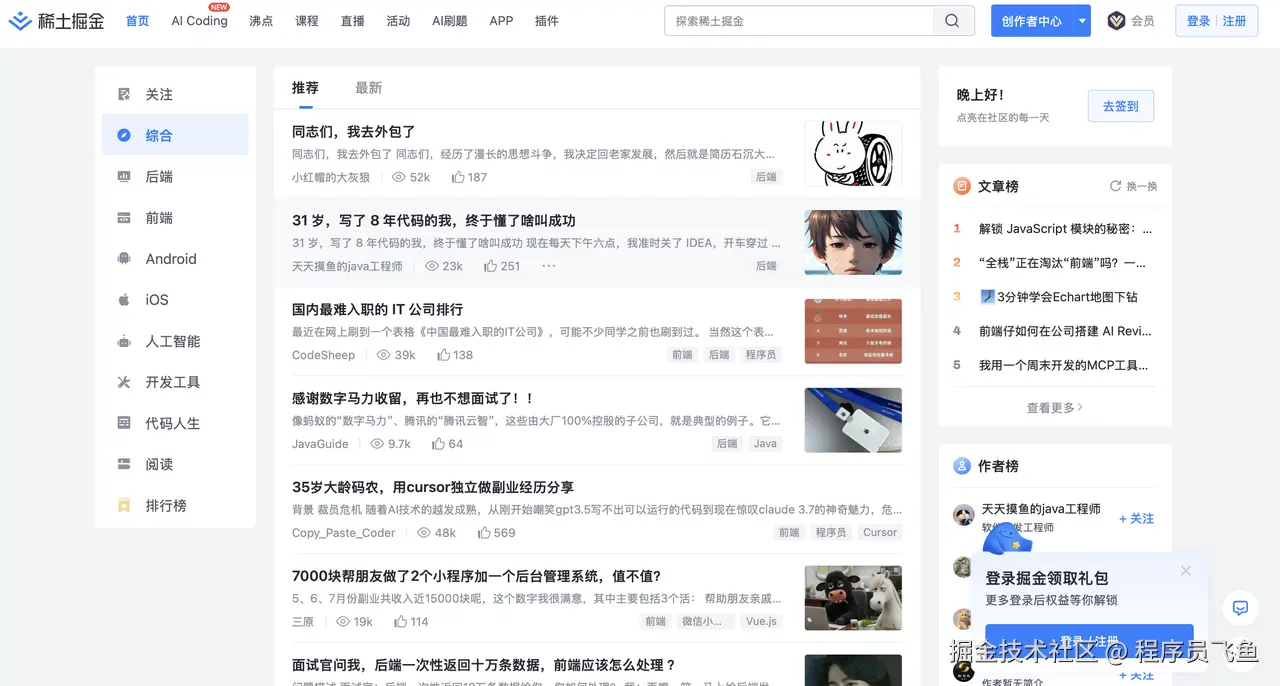Open 排行榜 in sidebar
This screenshot has height=686, width=1280.
coord(175,505)
